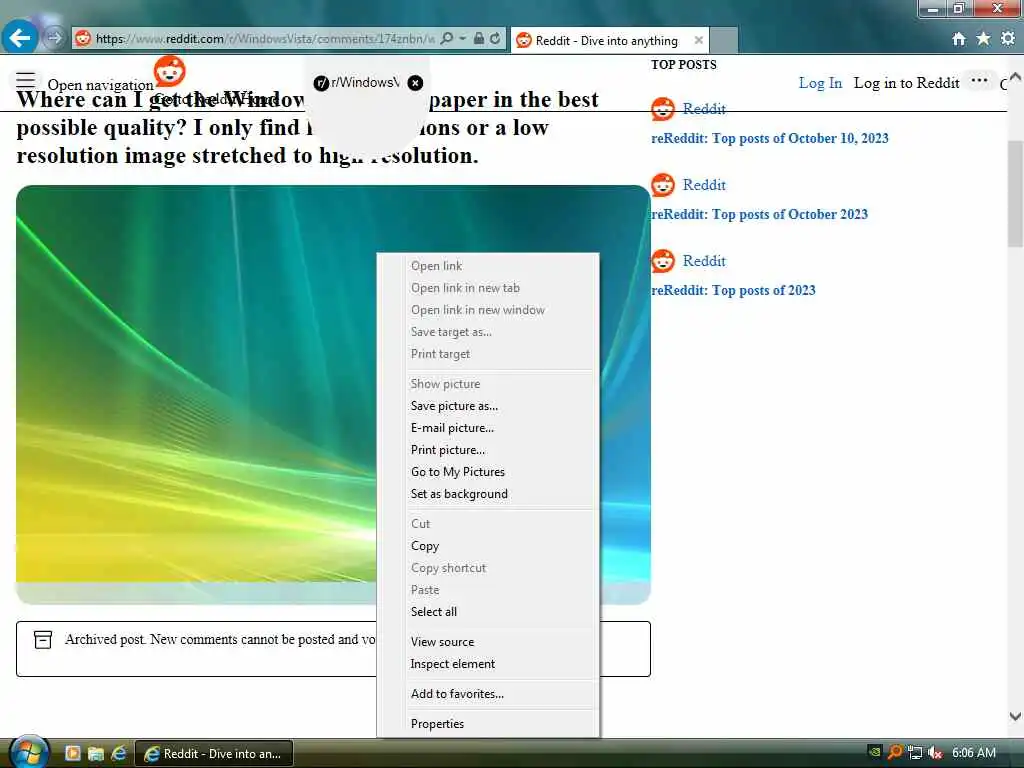Click the page scroll up arrow
Viewport: 1024px width, 768px height.
1016,77
